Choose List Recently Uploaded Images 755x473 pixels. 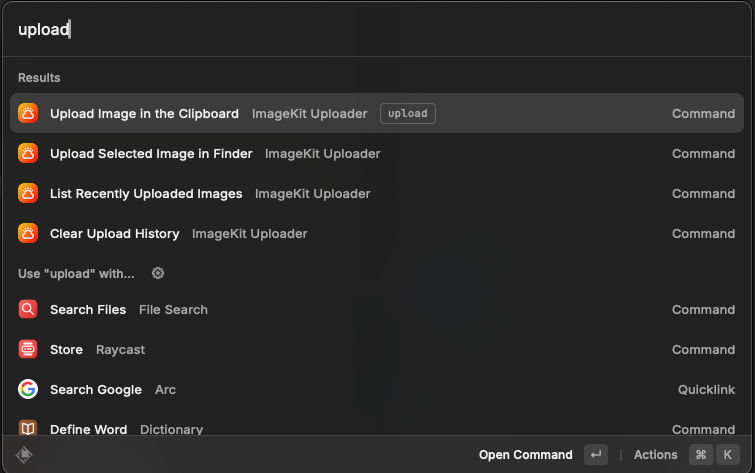377,194
